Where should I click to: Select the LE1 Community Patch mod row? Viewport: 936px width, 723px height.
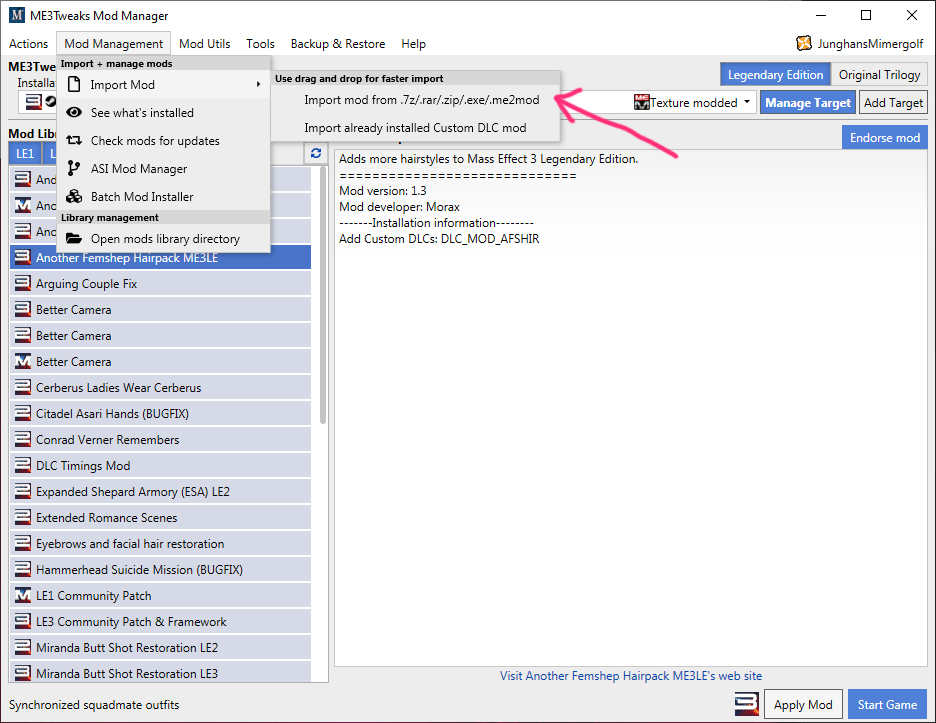click(x=160, y=596)
